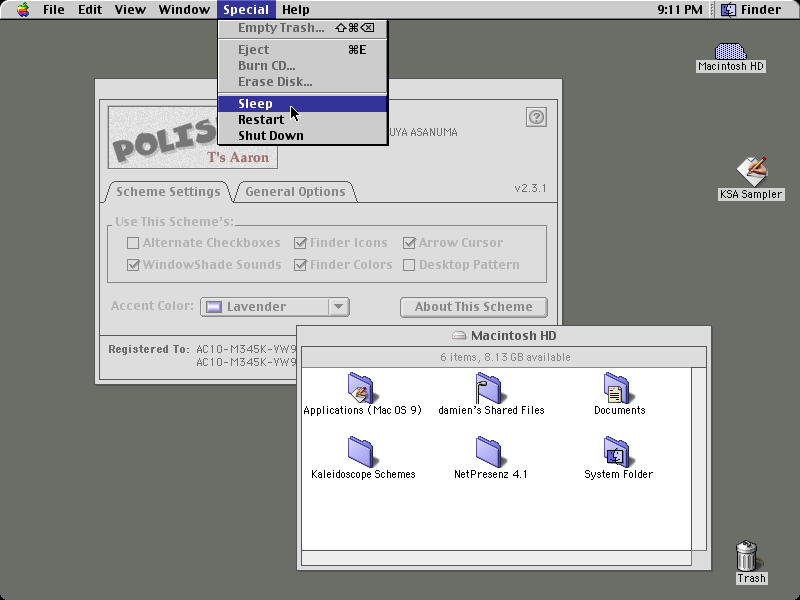Select damien's Shared Files folder icon
The height and width of the screenshot is (600, 800).
[489, 388]
